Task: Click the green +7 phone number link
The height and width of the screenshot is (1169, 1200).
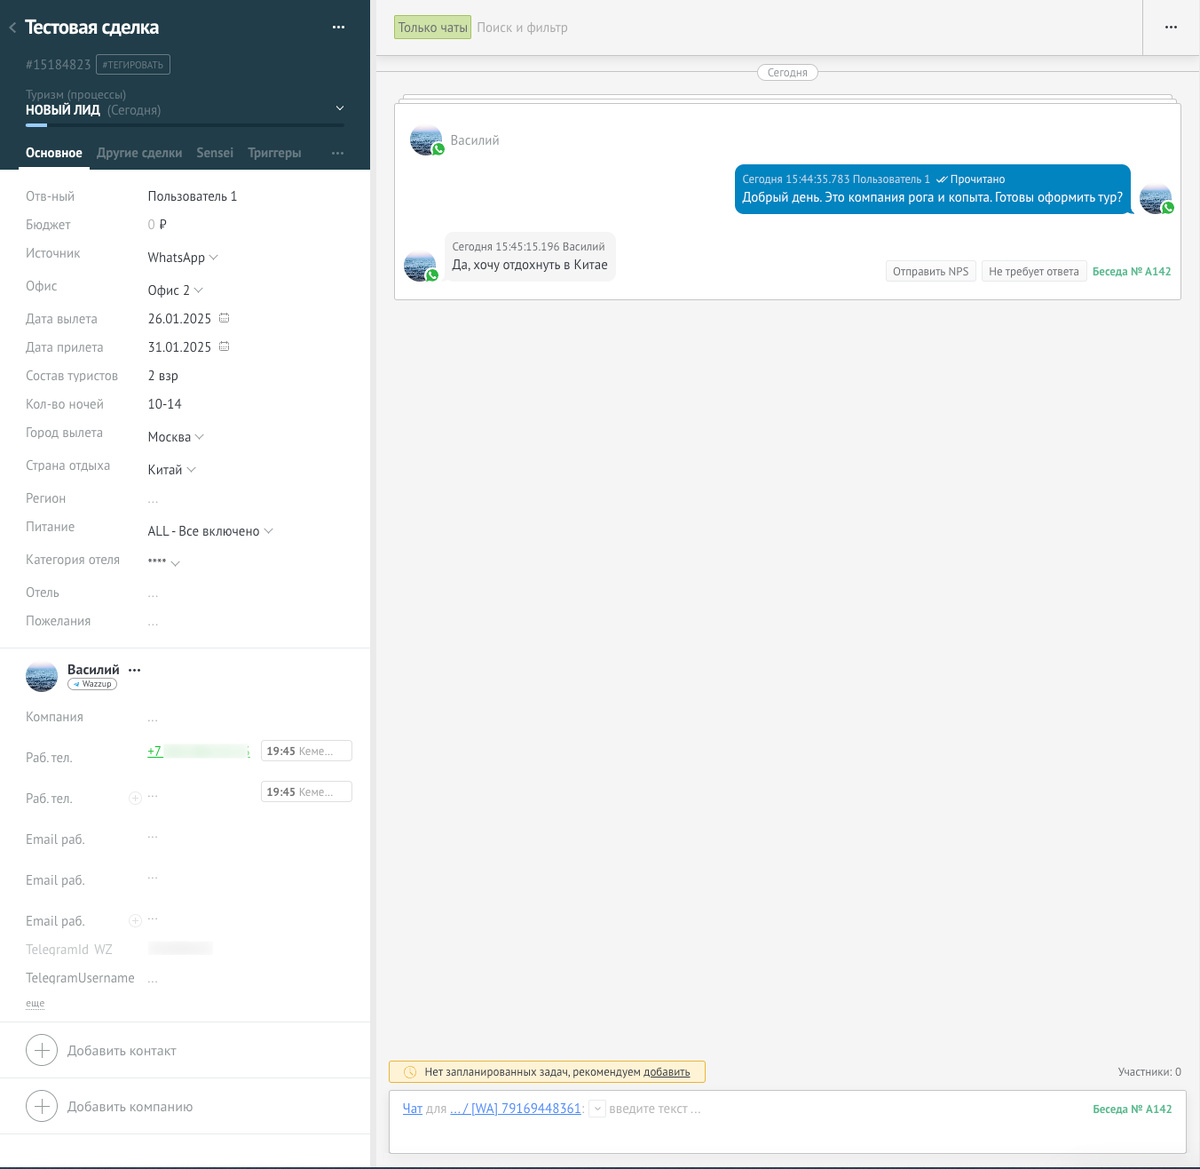Action: coord(198,751)
